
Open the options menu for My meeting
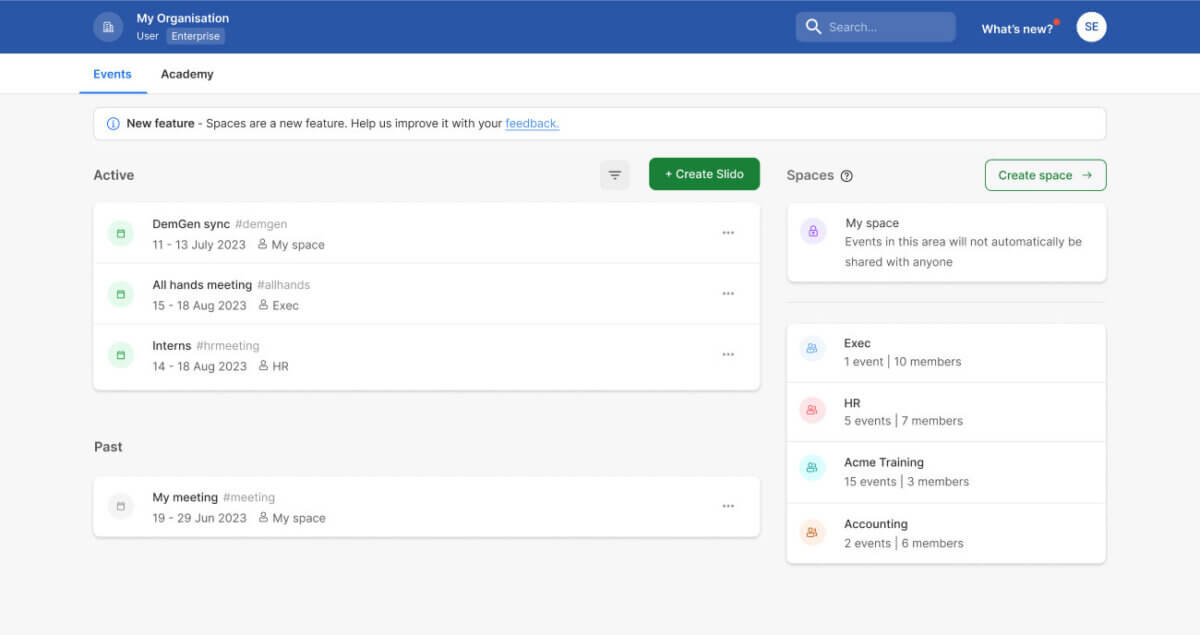click(728, 506)
